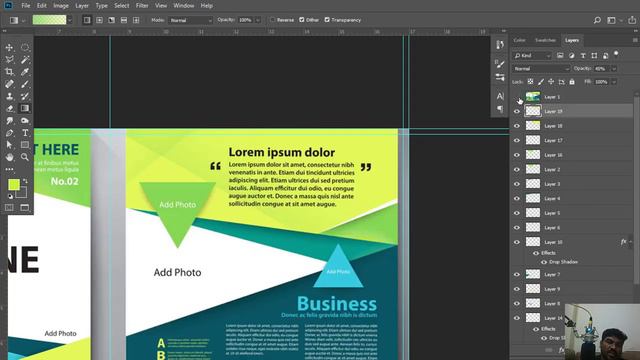Collapse Layer 10 effects with fx arrow
This screenshot has height=360, width=640.
(631, 242)
